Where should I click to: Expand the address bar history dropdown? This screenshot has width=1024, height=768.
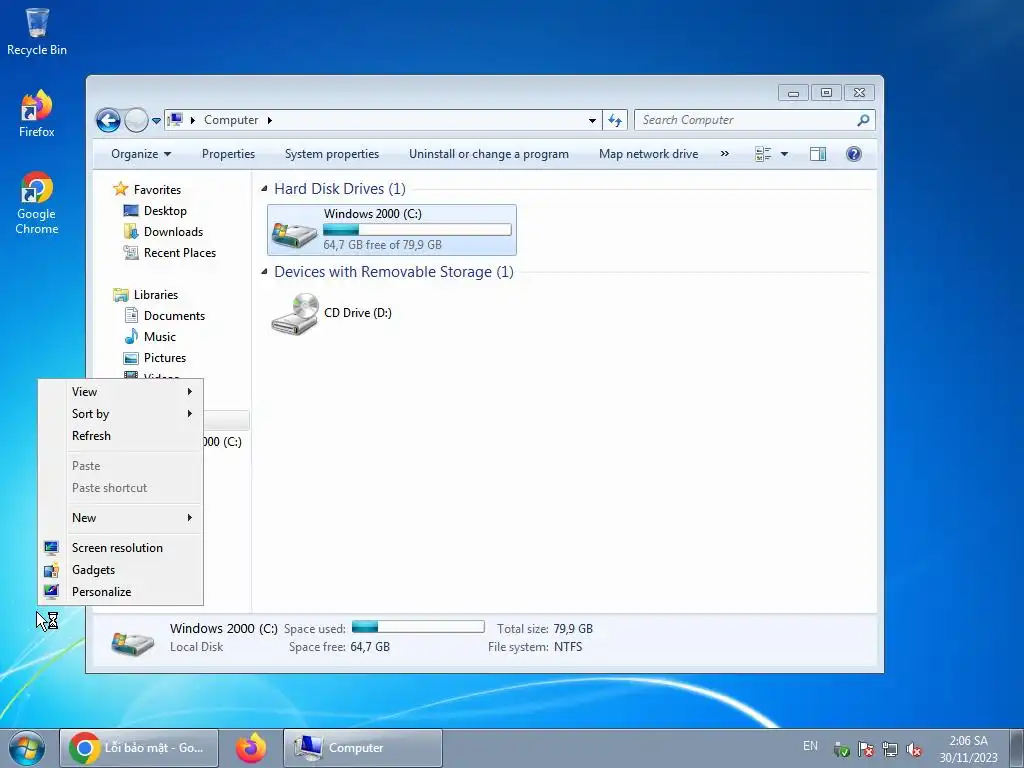coord(592,121)
